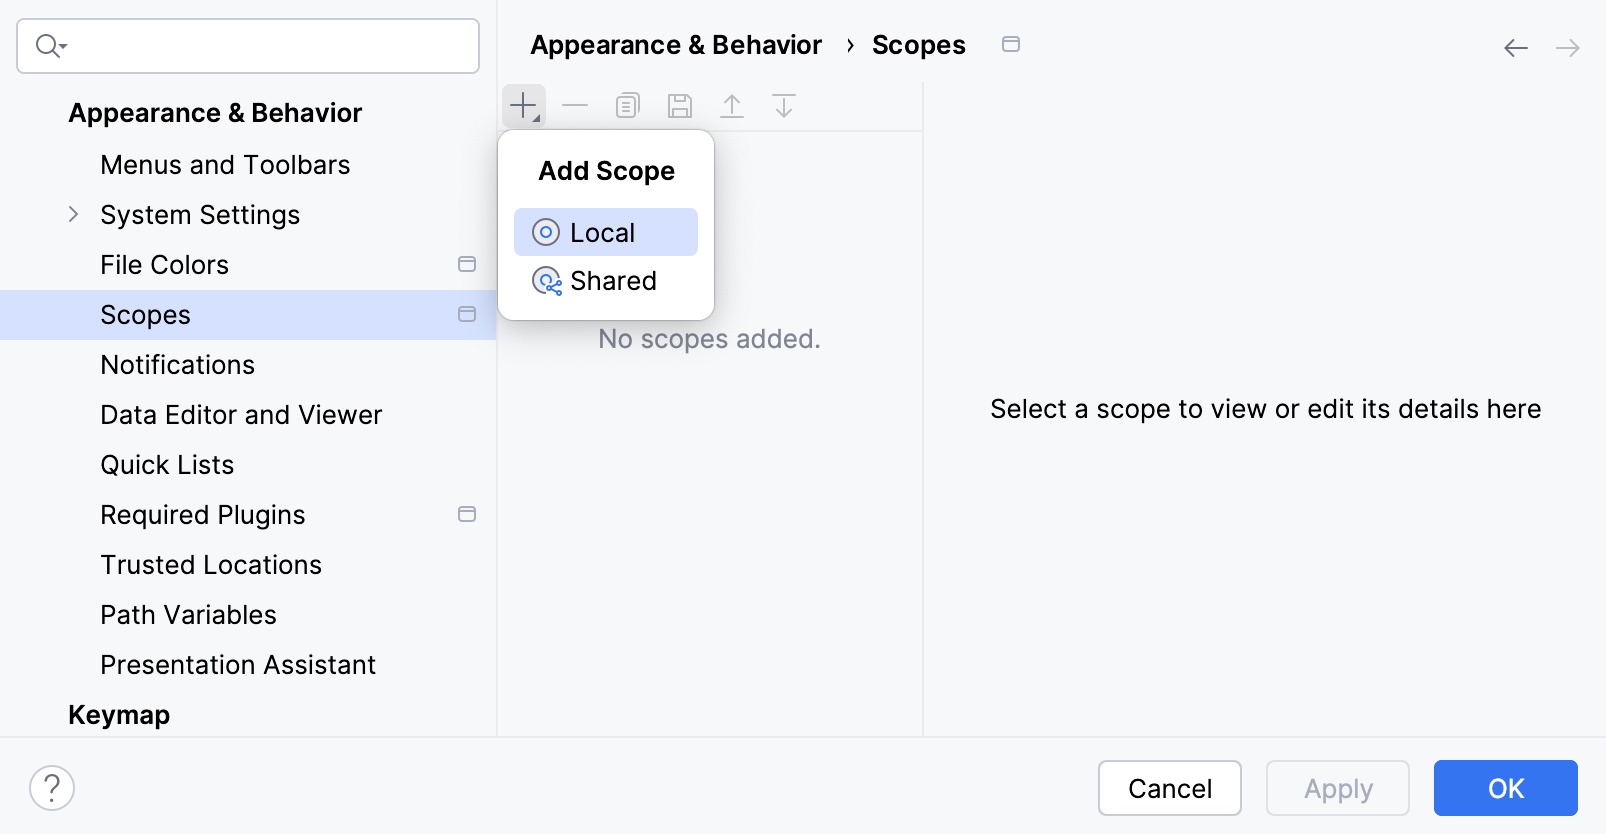Open the search filter options dropdown

(51, 45)
